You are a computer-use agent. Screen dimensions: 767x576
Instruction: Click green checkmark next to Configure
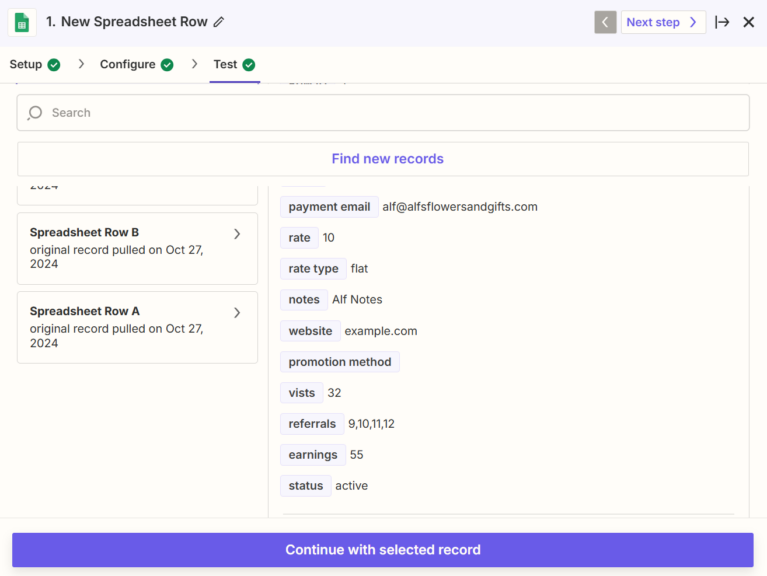pos(167,65)
